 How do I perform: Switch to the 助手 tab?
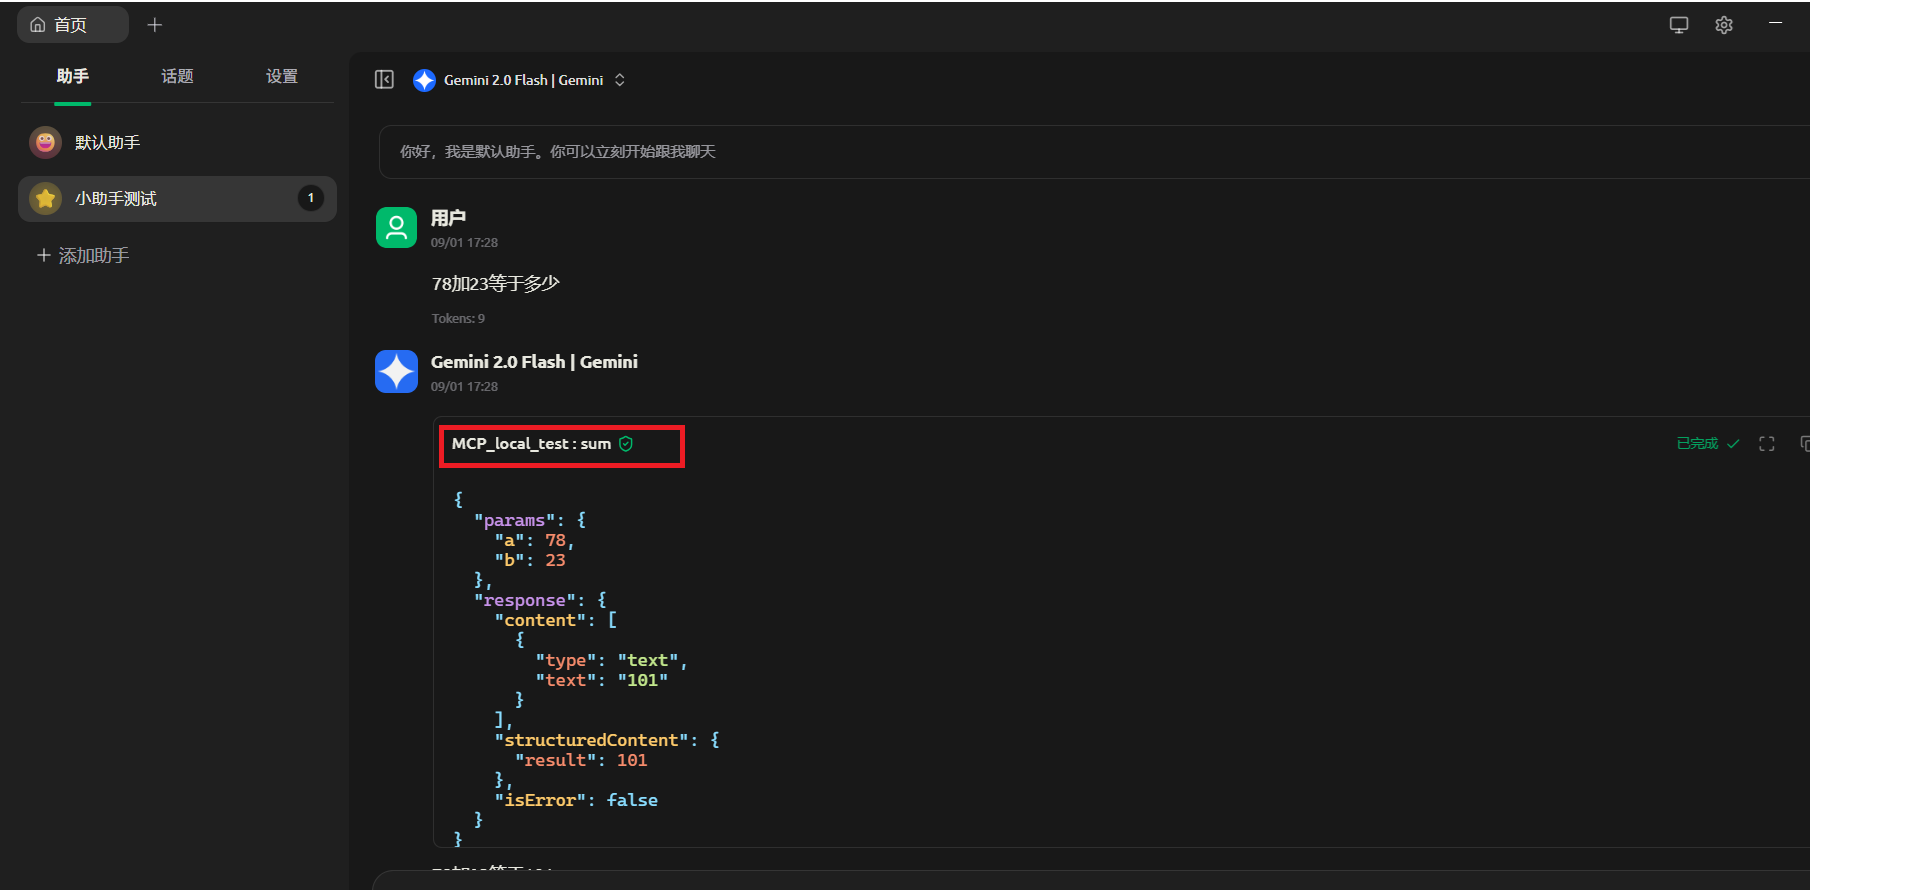73,76
